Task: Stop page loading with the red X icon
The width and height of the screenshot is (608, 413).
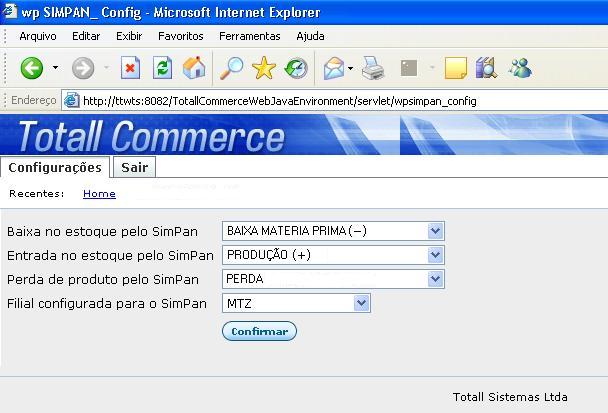Action: [x=130, y=68]
